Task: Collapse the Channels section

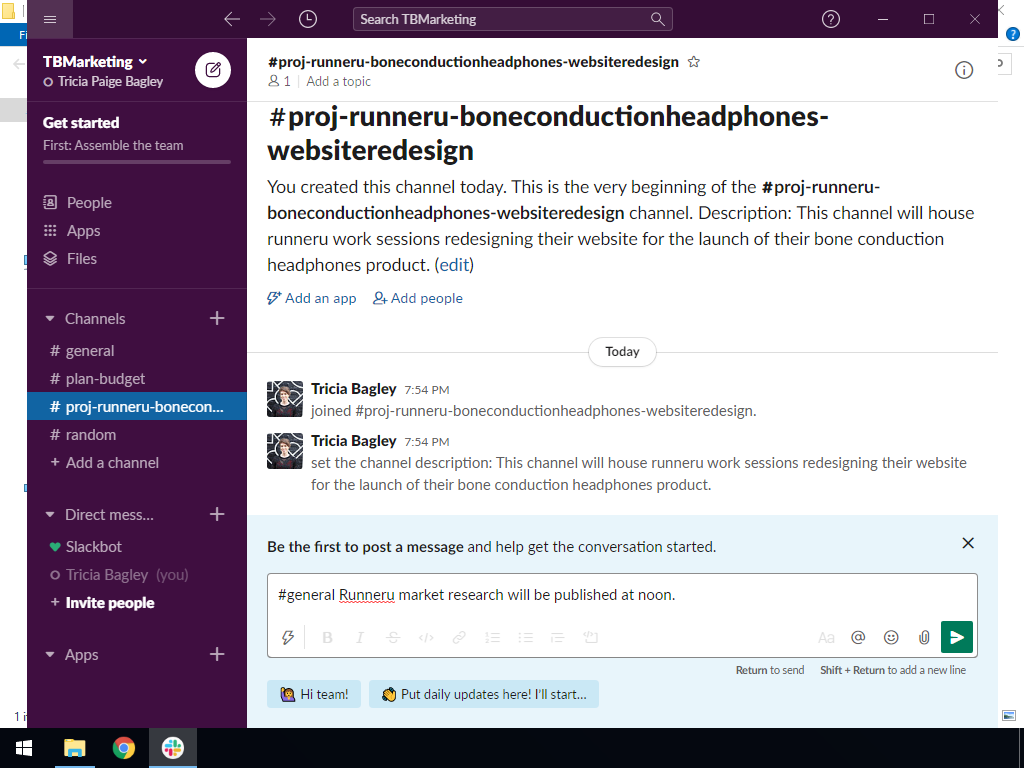Action: (x=50, y=319)
